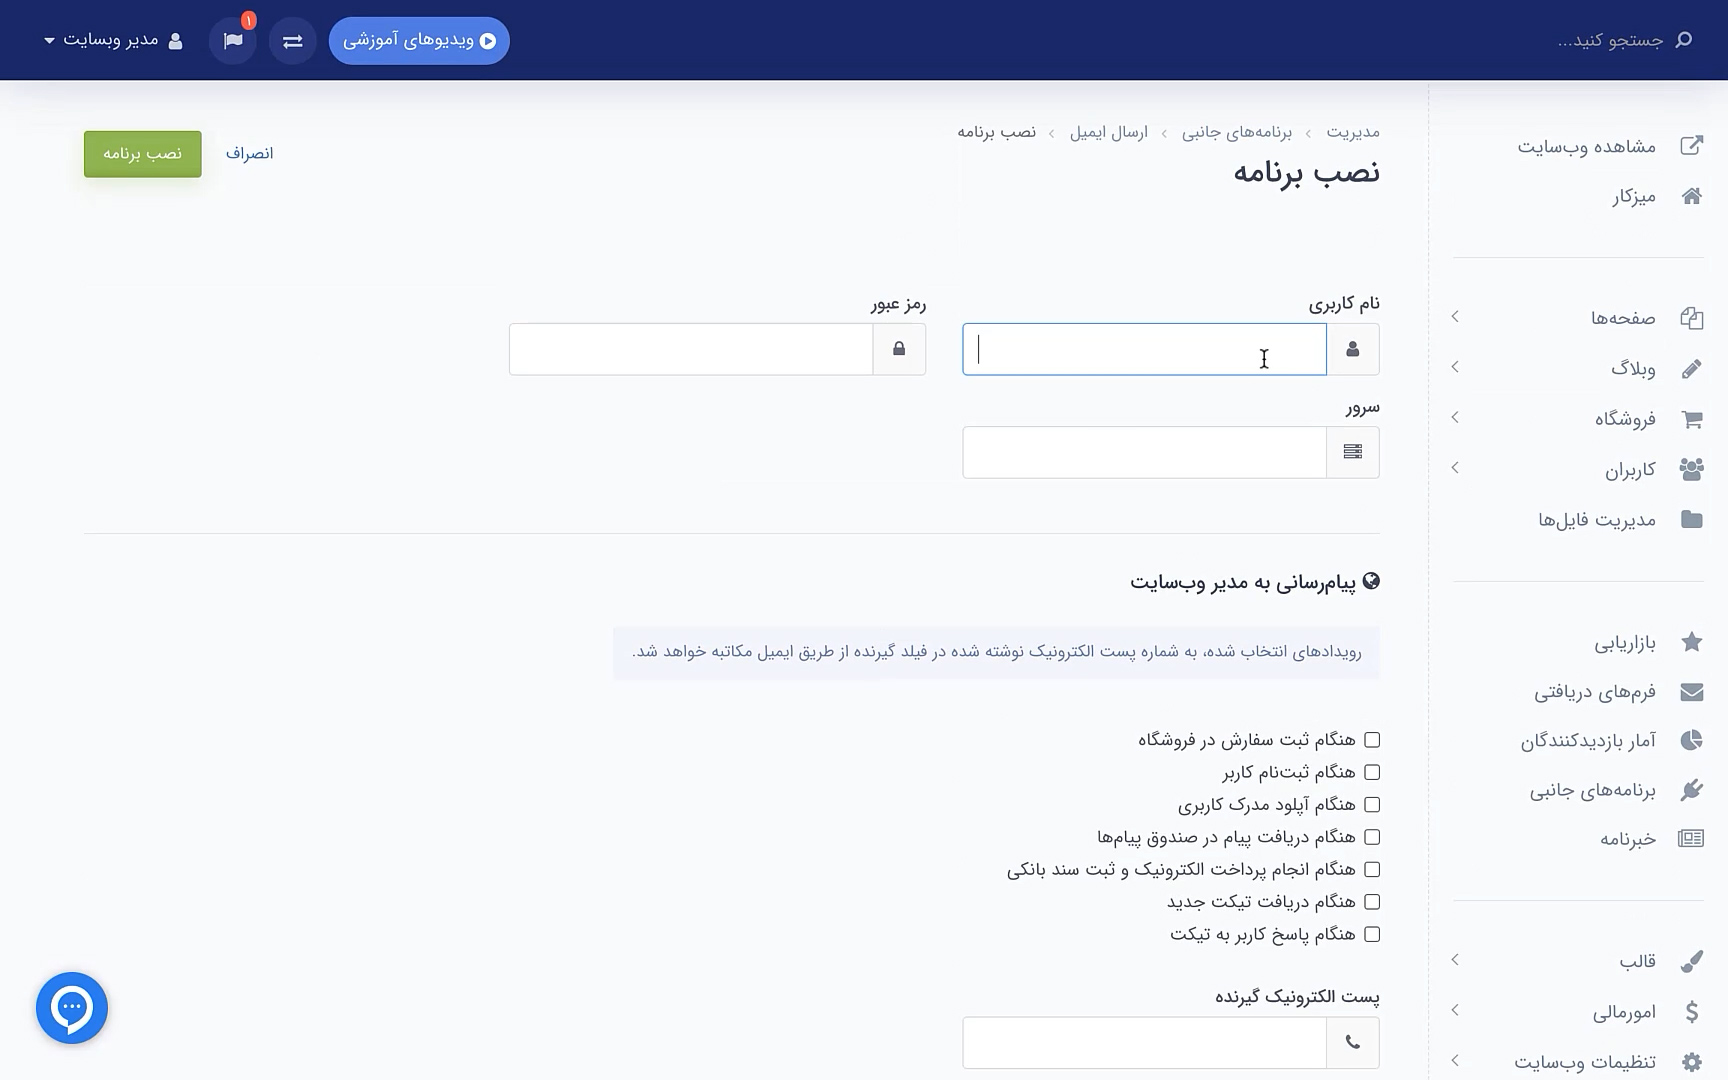
Task: Click the green نصب برنامه button
Action: pyautogui.click(x=143, y=154)
